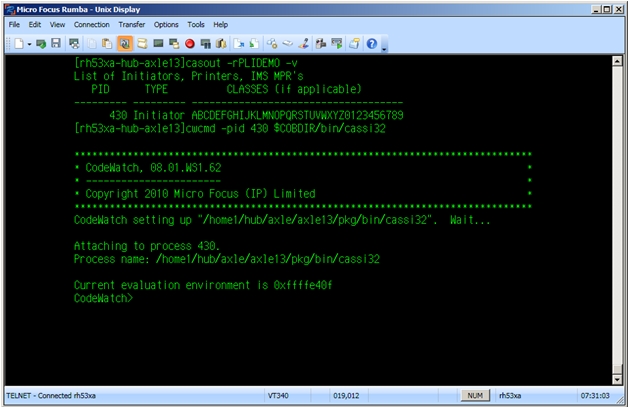
Task: Click the screen with pause bars icon
Action: 205,43
